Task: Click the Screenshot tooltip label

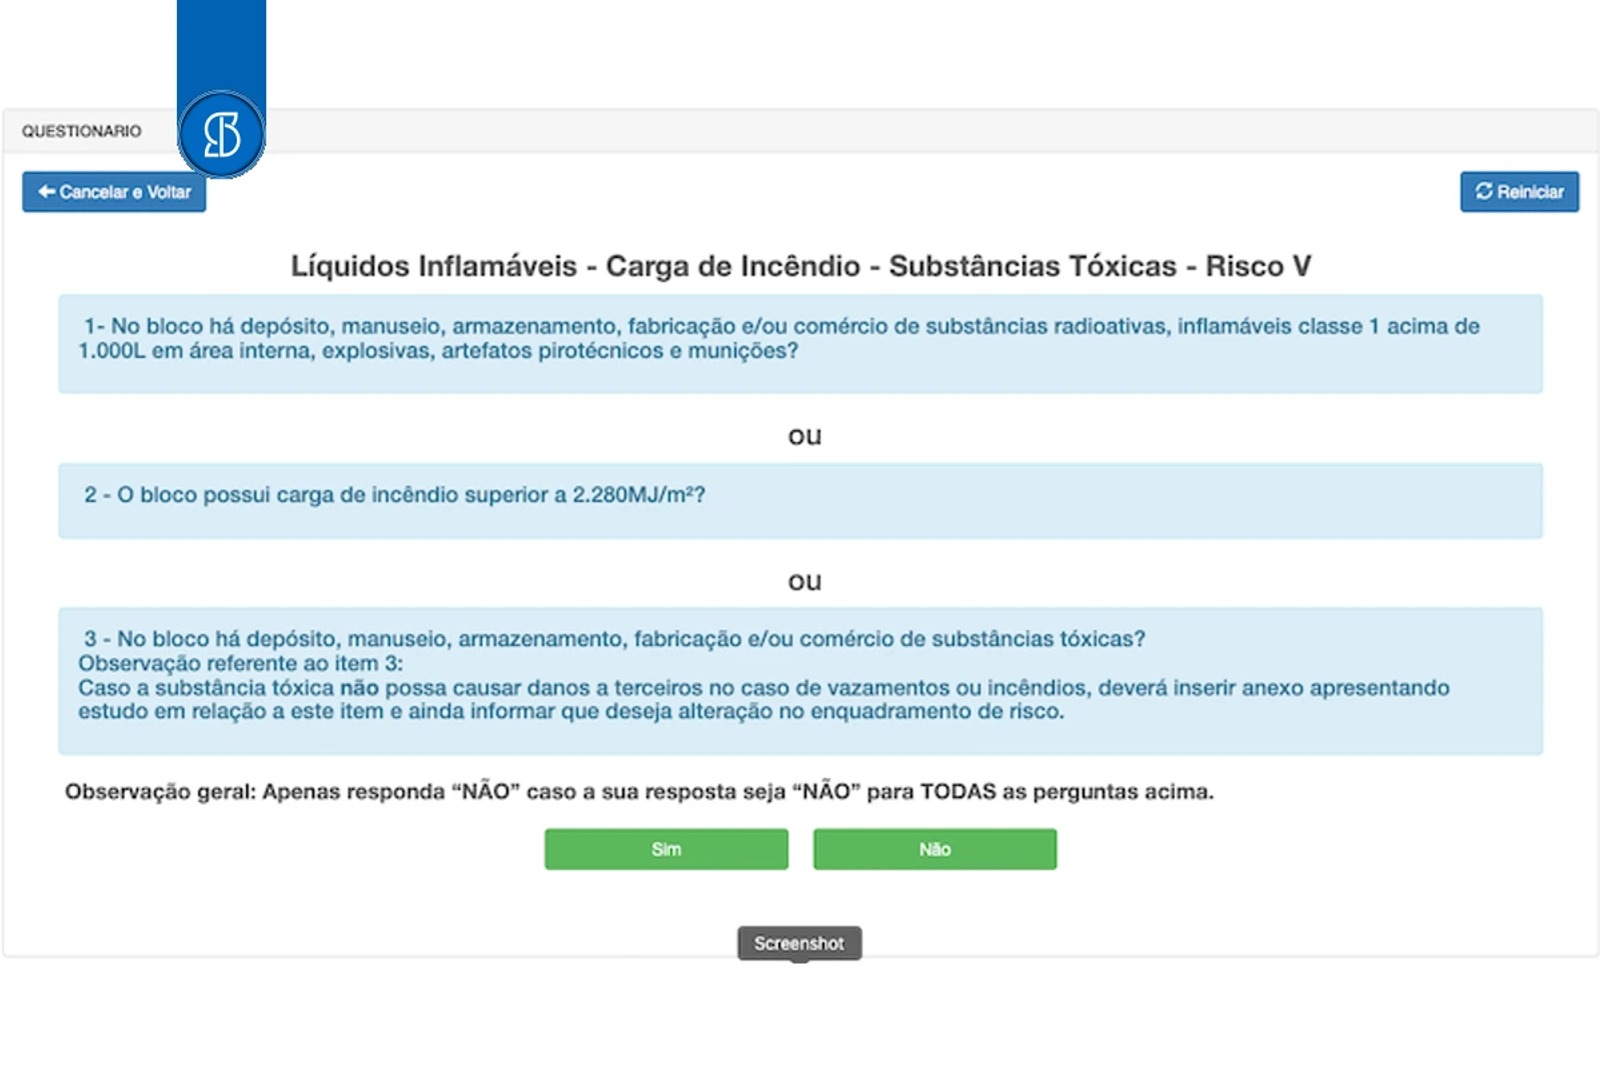Action: pos(799,943)
